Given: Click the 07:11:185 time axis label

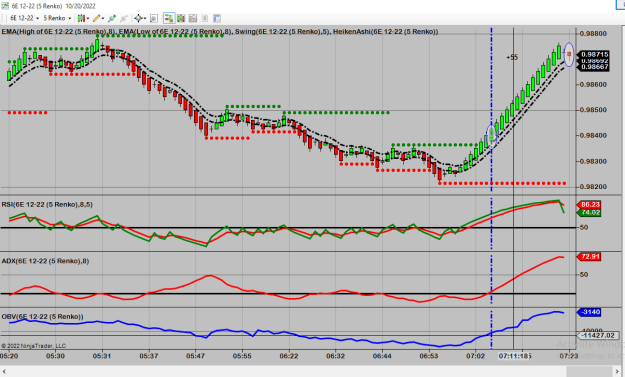Looking at the screenshot, I should [515, 355].
